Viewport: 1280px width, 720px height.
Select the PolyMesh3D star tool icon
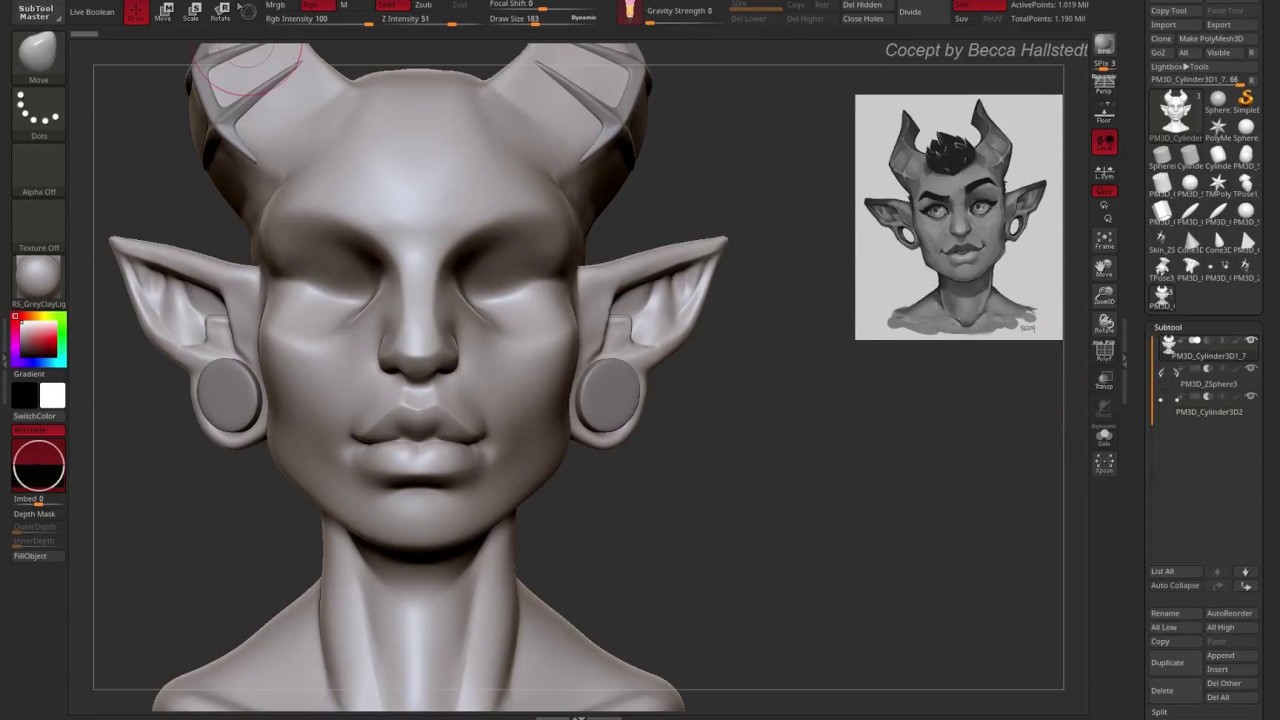coord(1218,129)
